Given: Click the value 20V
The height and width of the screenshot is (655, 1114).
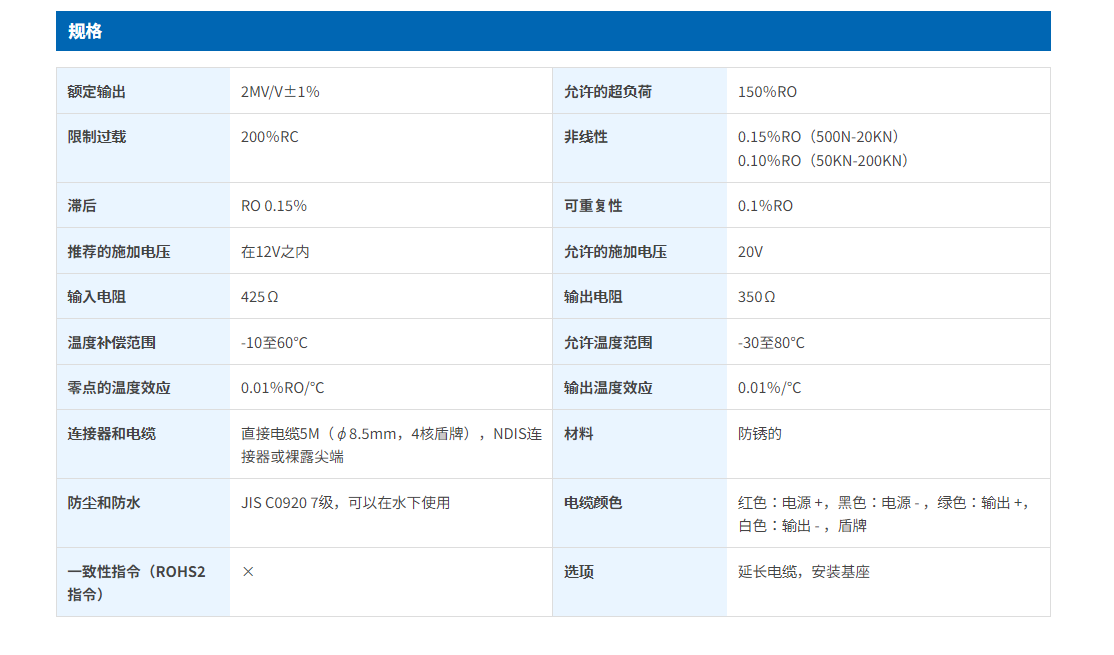Looking at the screenshot, I should [750, 251].
